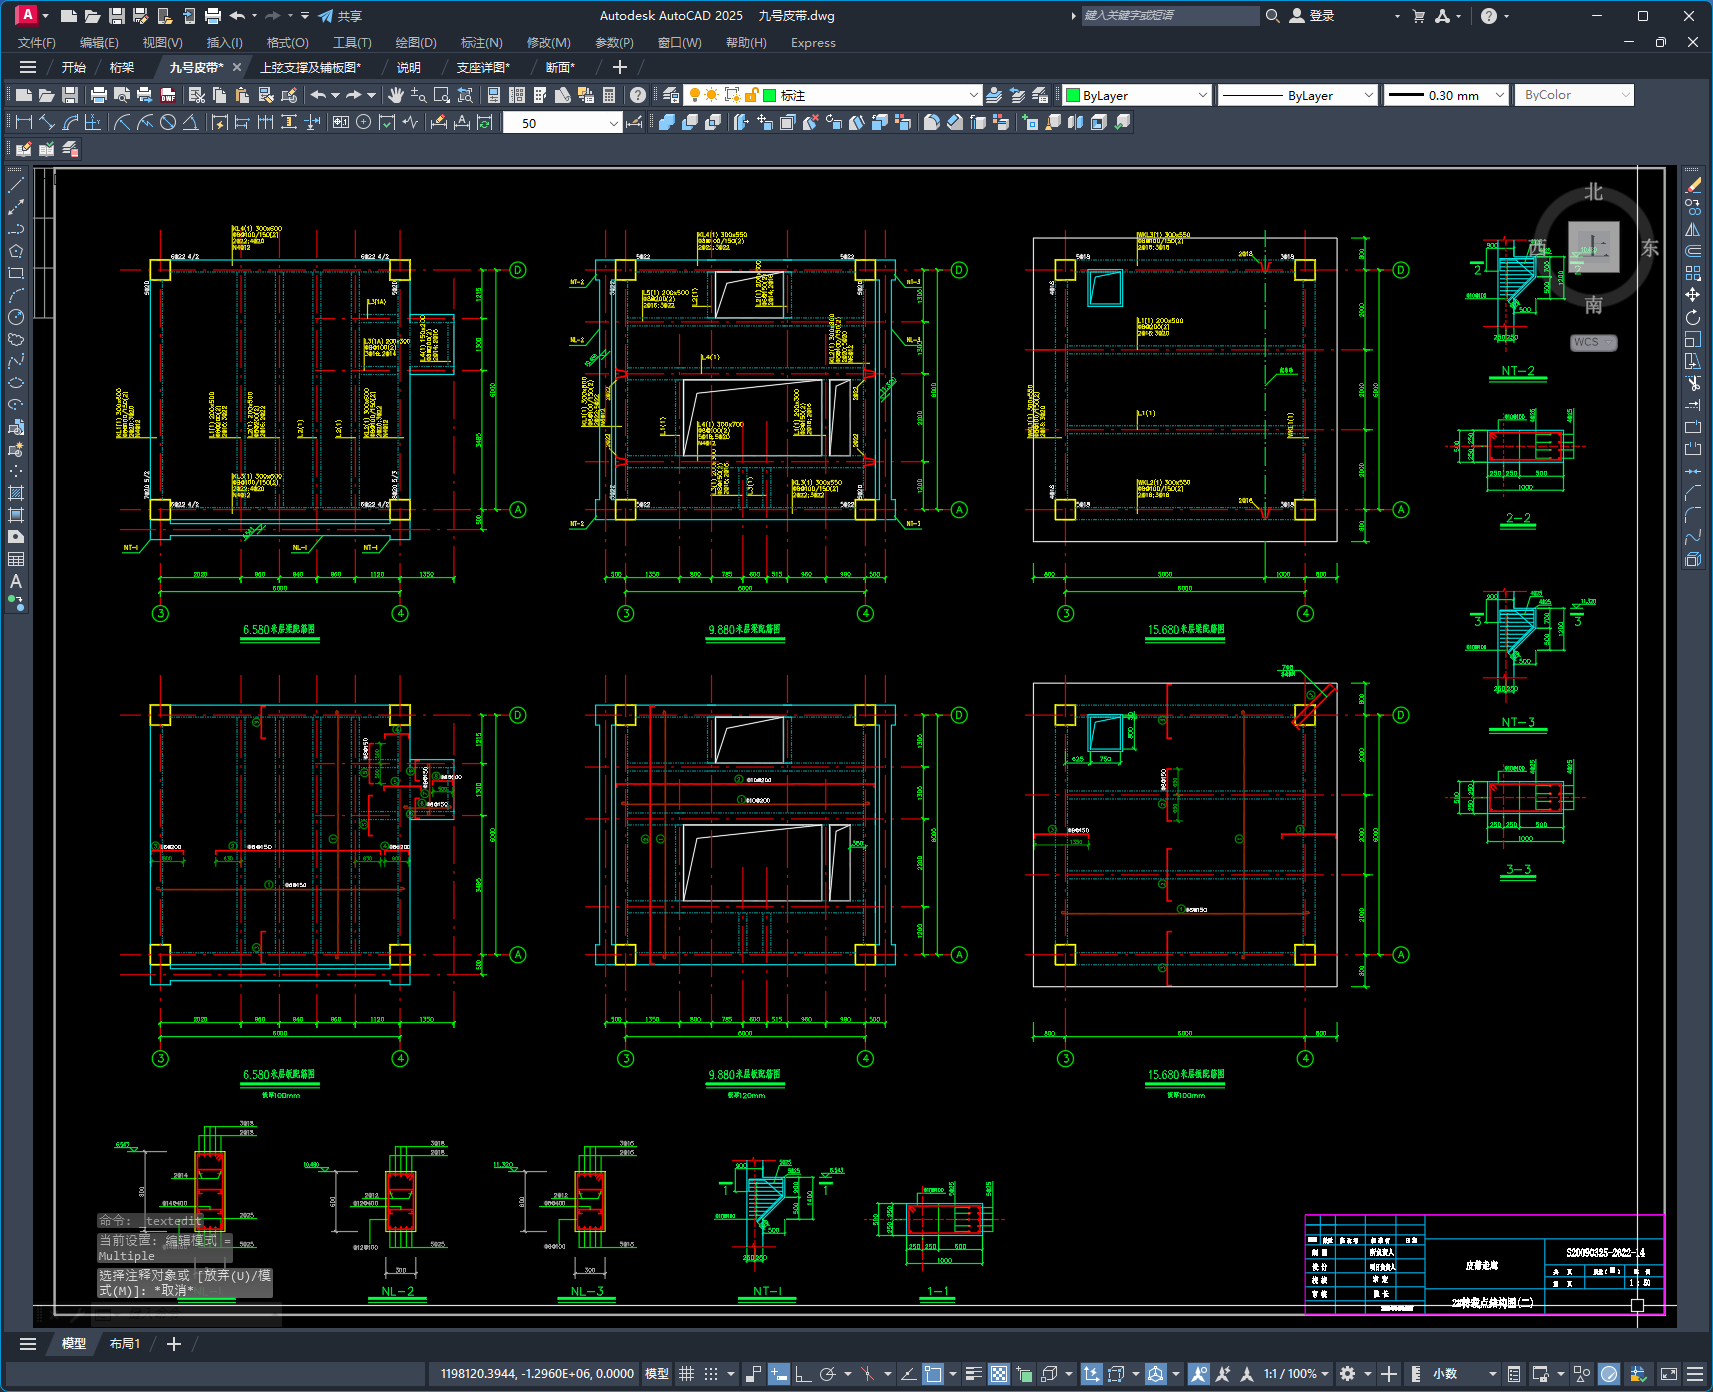Toggle polar tracking in status bar
This screenshot has width=1713, height=1392.
point(827,1374)
